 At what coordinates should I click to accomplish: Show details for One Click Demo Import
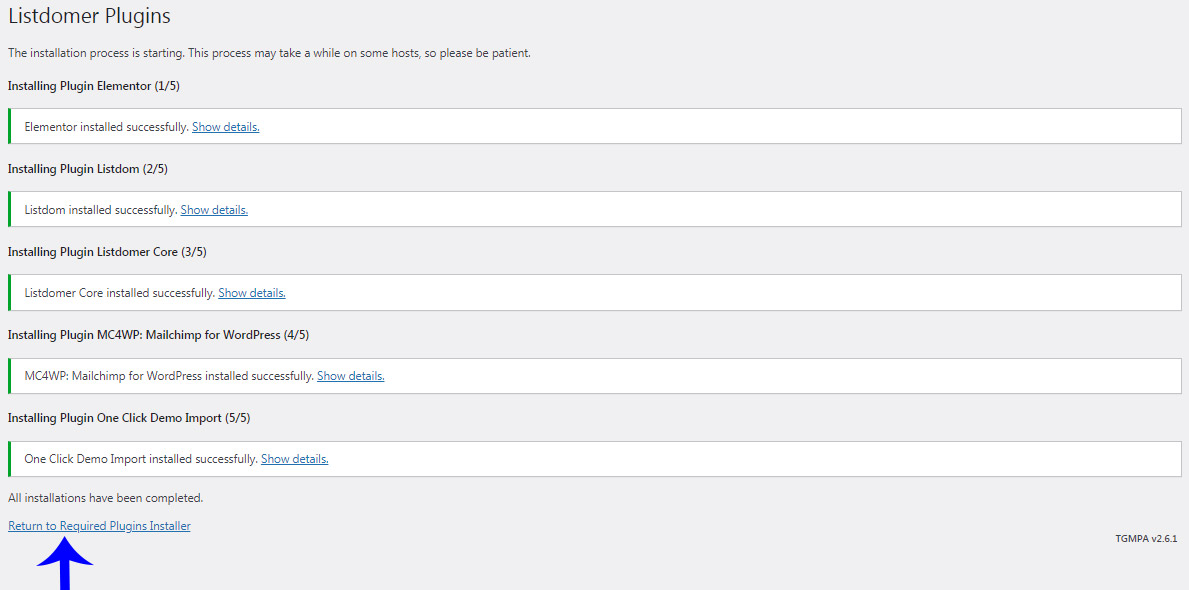(294, 459)
